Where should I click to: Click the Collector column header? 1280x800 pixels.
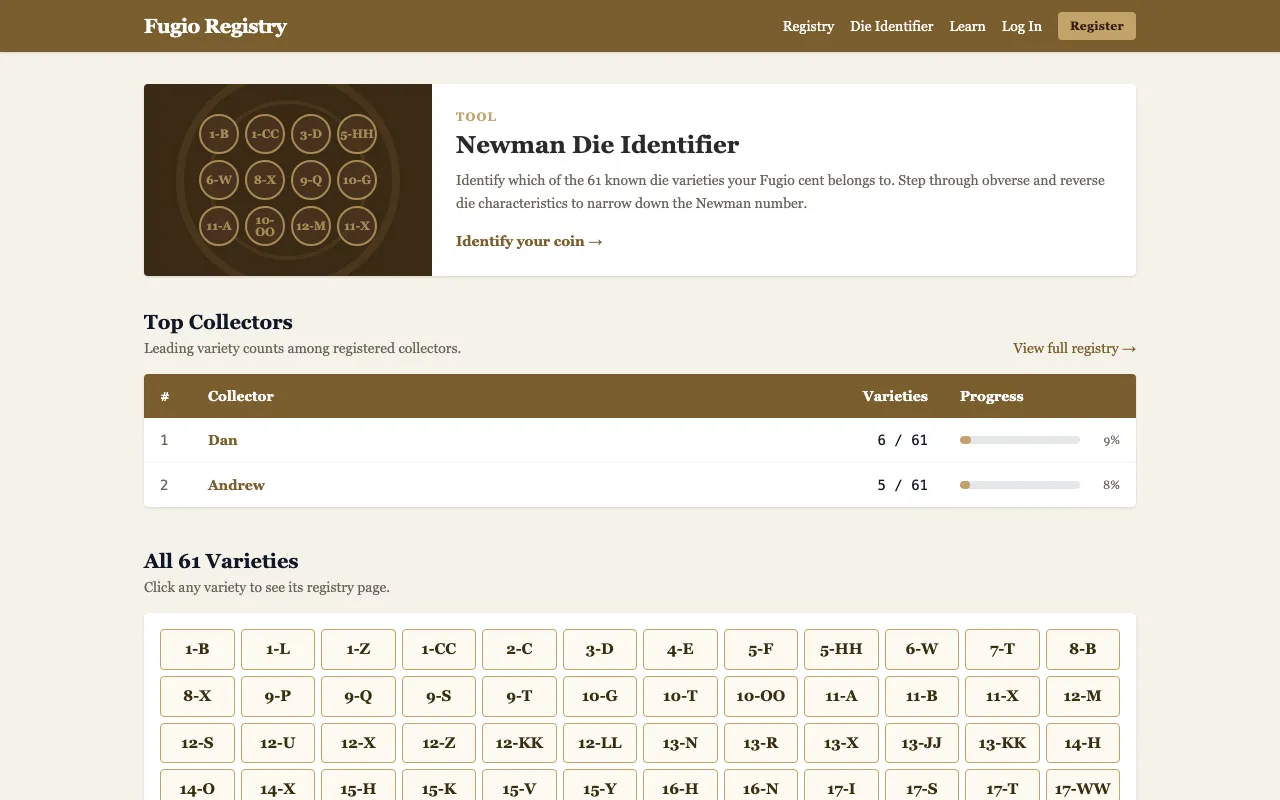241,396
